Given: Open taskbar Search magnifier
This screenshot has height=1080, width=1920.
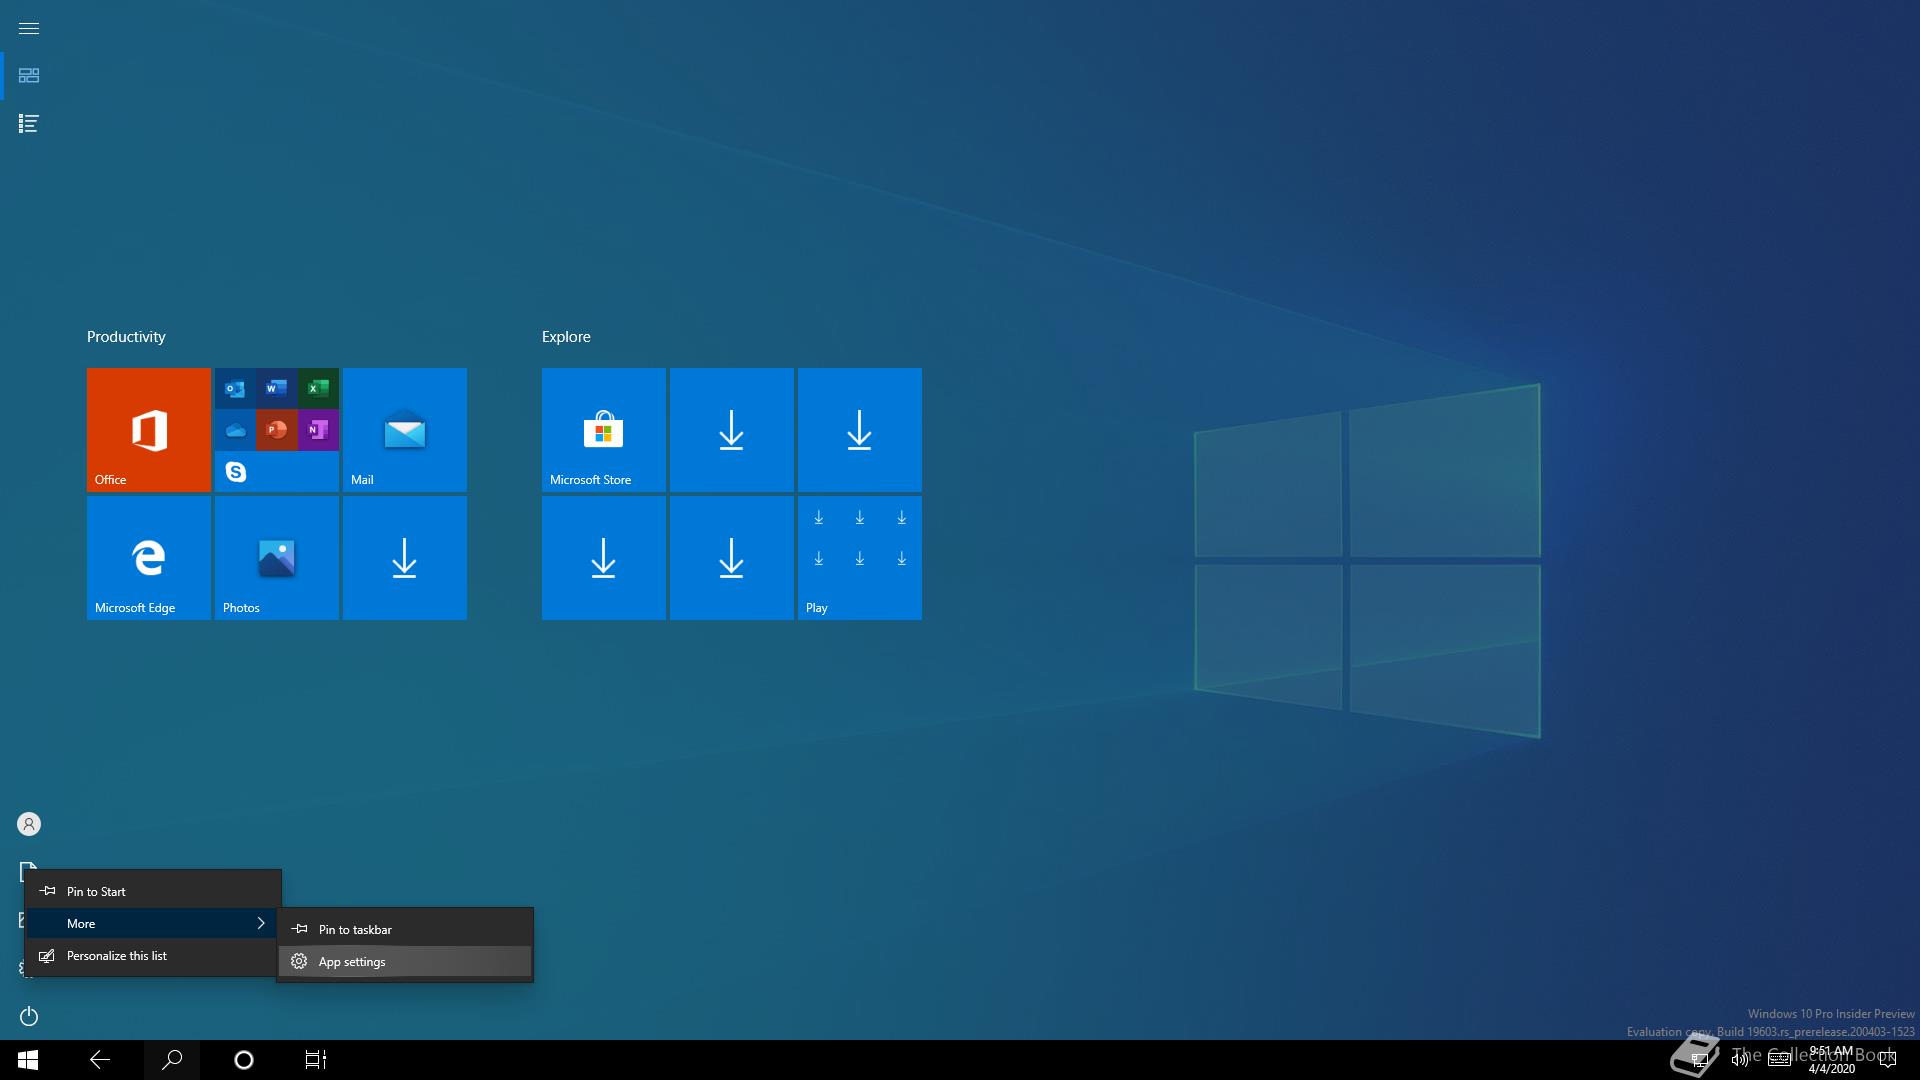Looking at the screenshot, I should tap(172, 1060).
